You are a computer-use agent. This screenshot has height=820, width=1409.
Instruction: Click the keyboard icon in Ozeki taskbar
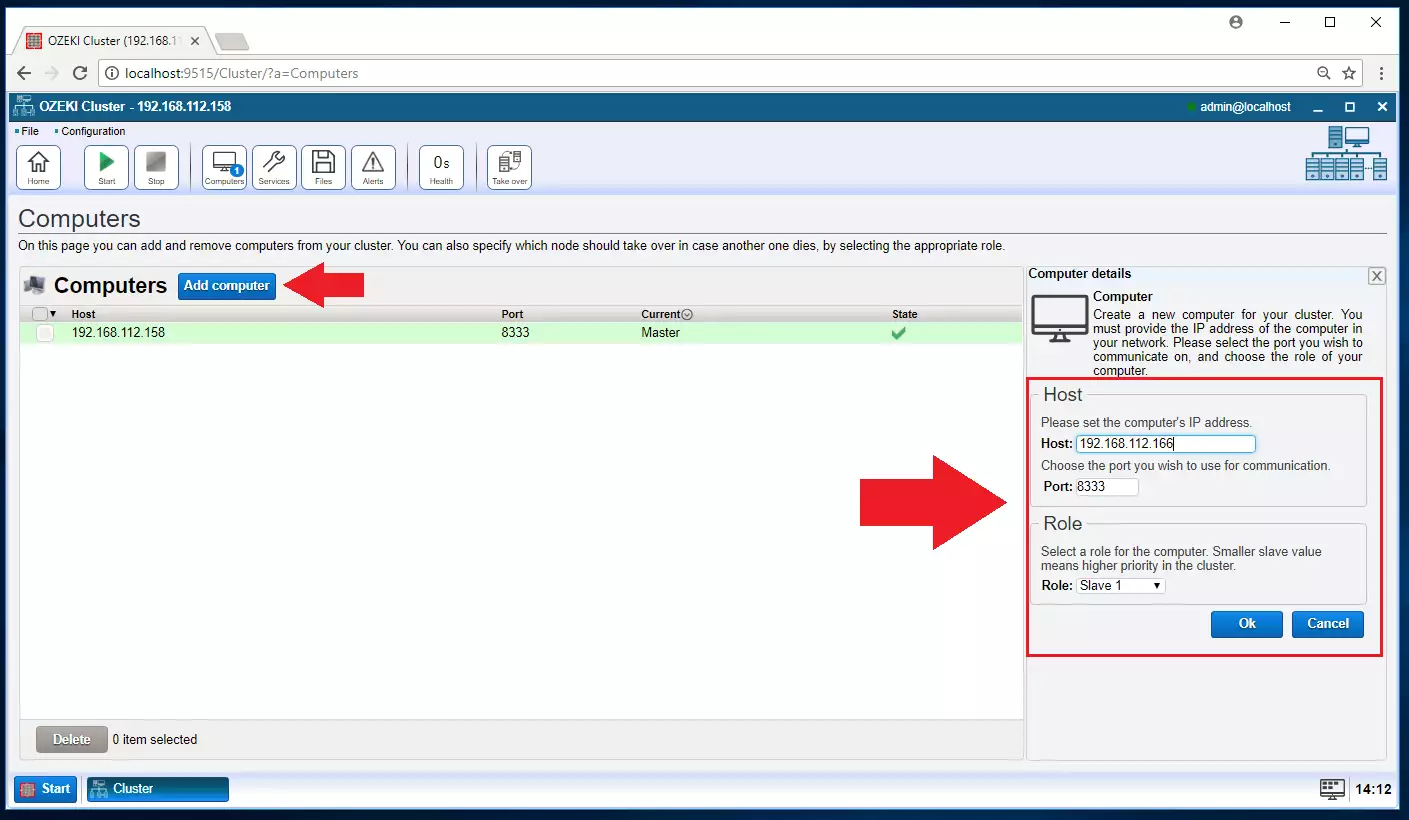1332,789
